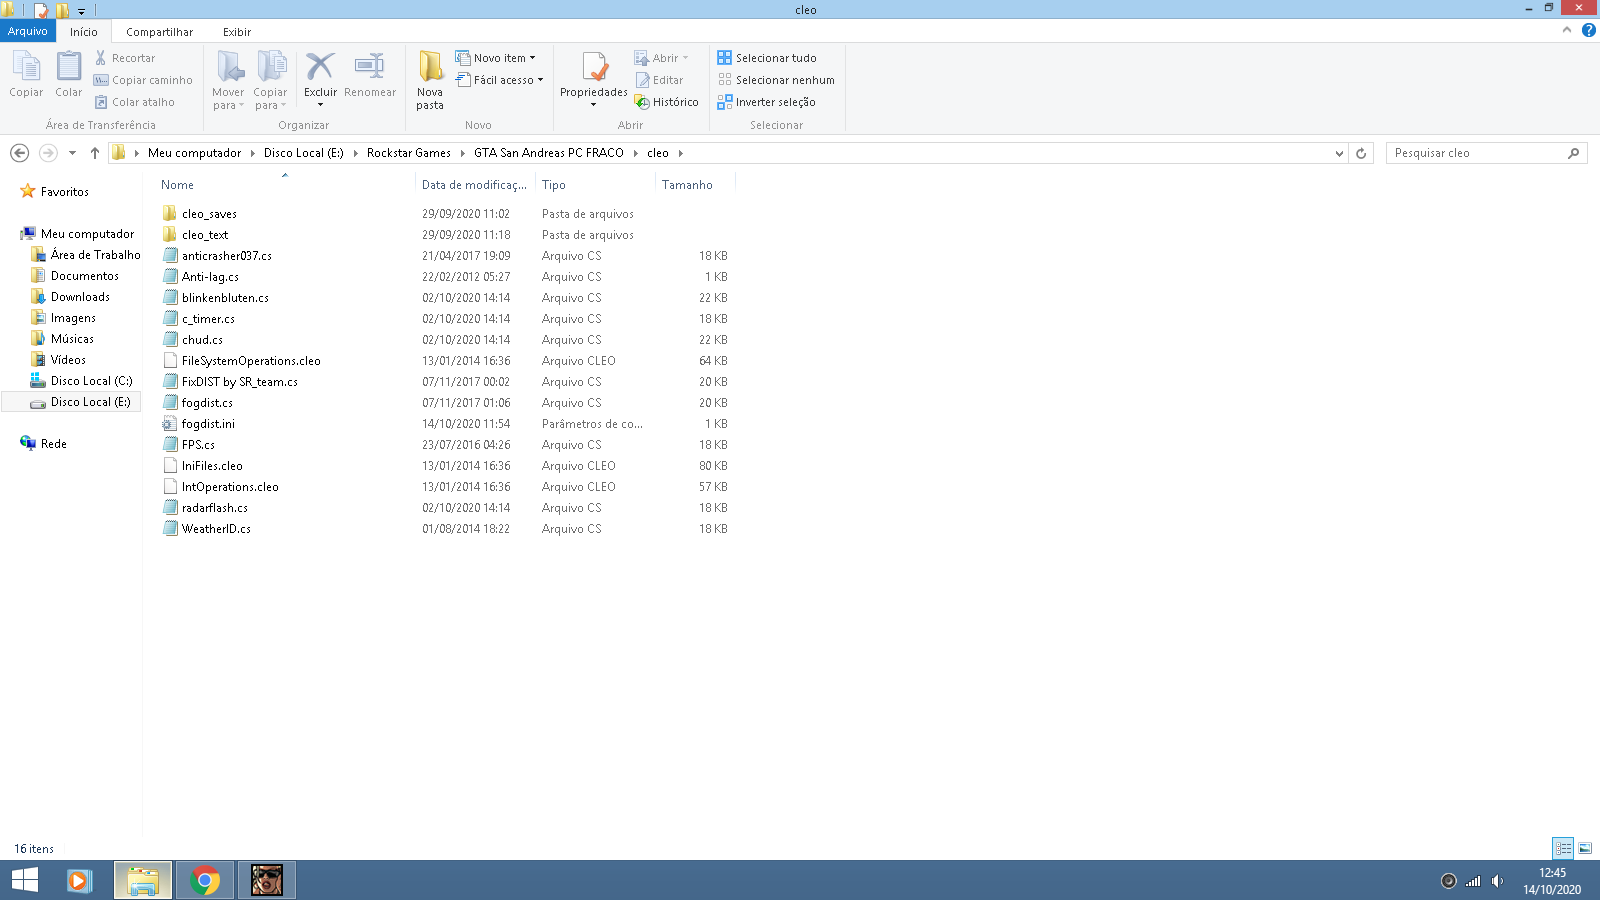Switch to the Início ribbon tab
1600x900 pixels.
point(84,32)
